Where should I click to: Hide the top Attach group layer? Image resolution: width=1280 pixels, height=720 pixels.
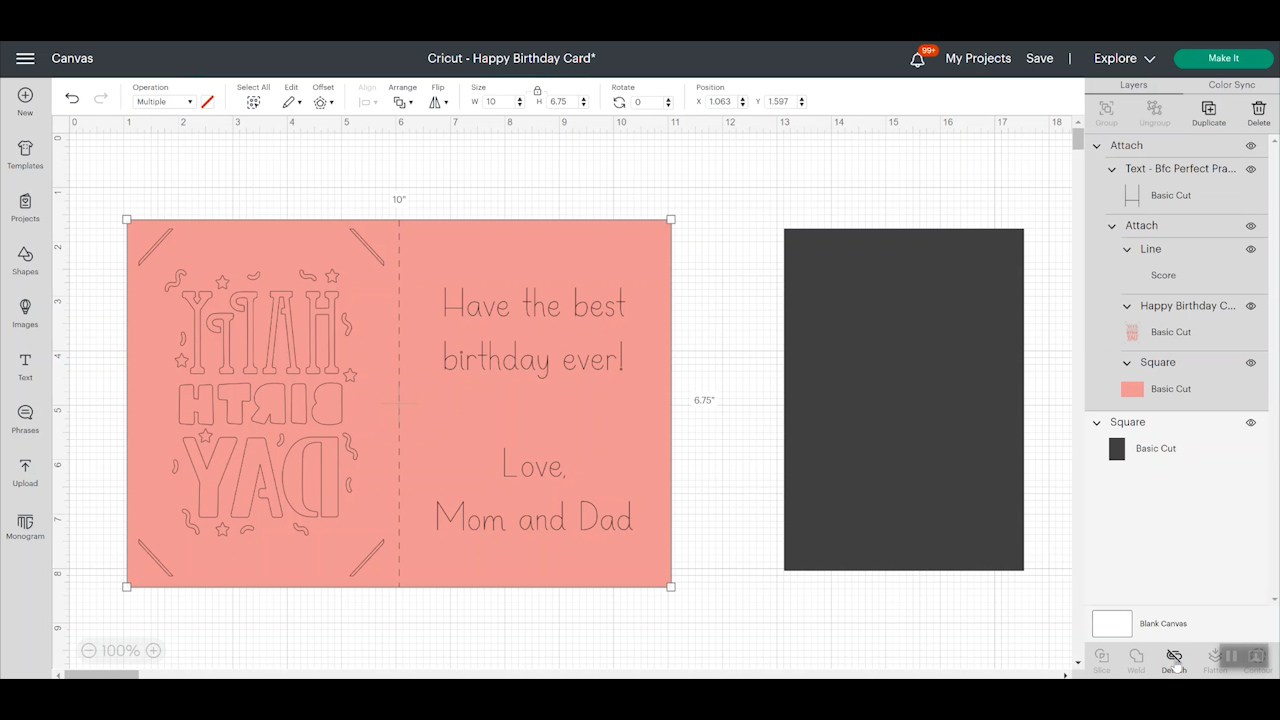pyautogui.click(x=1250, y=146)
